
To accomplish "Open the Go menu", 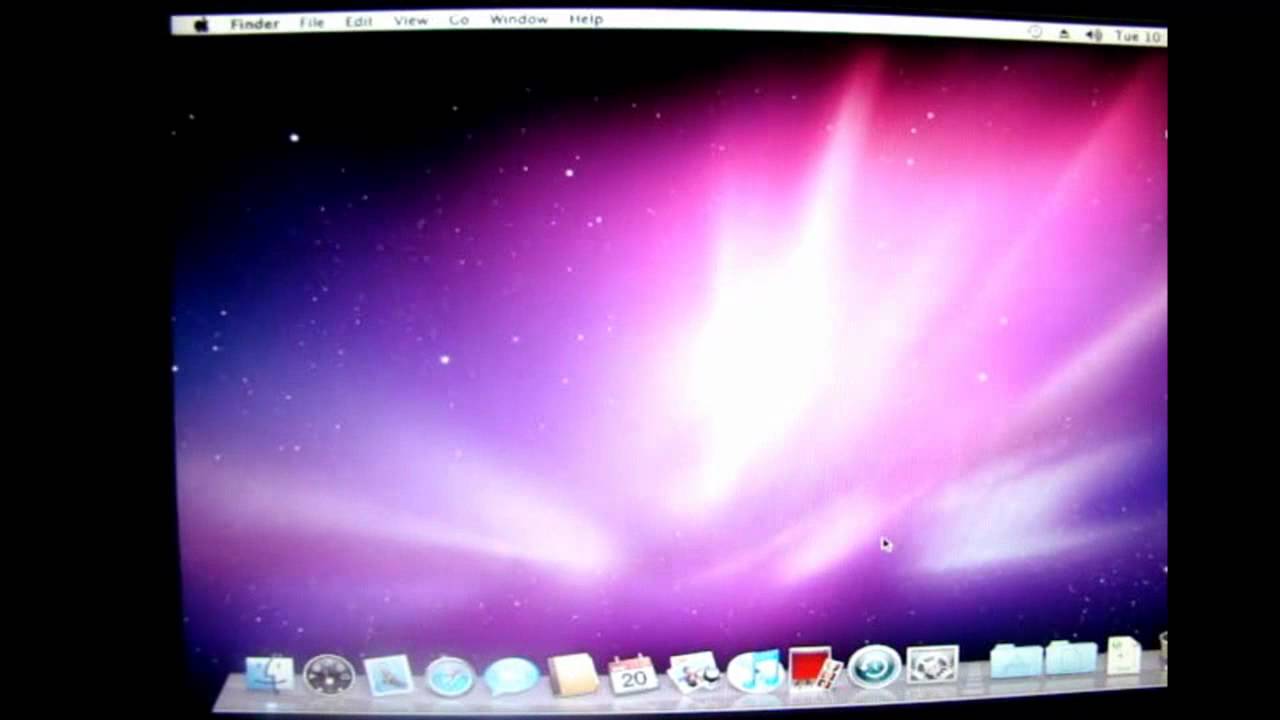I will [x=459, y=20].
